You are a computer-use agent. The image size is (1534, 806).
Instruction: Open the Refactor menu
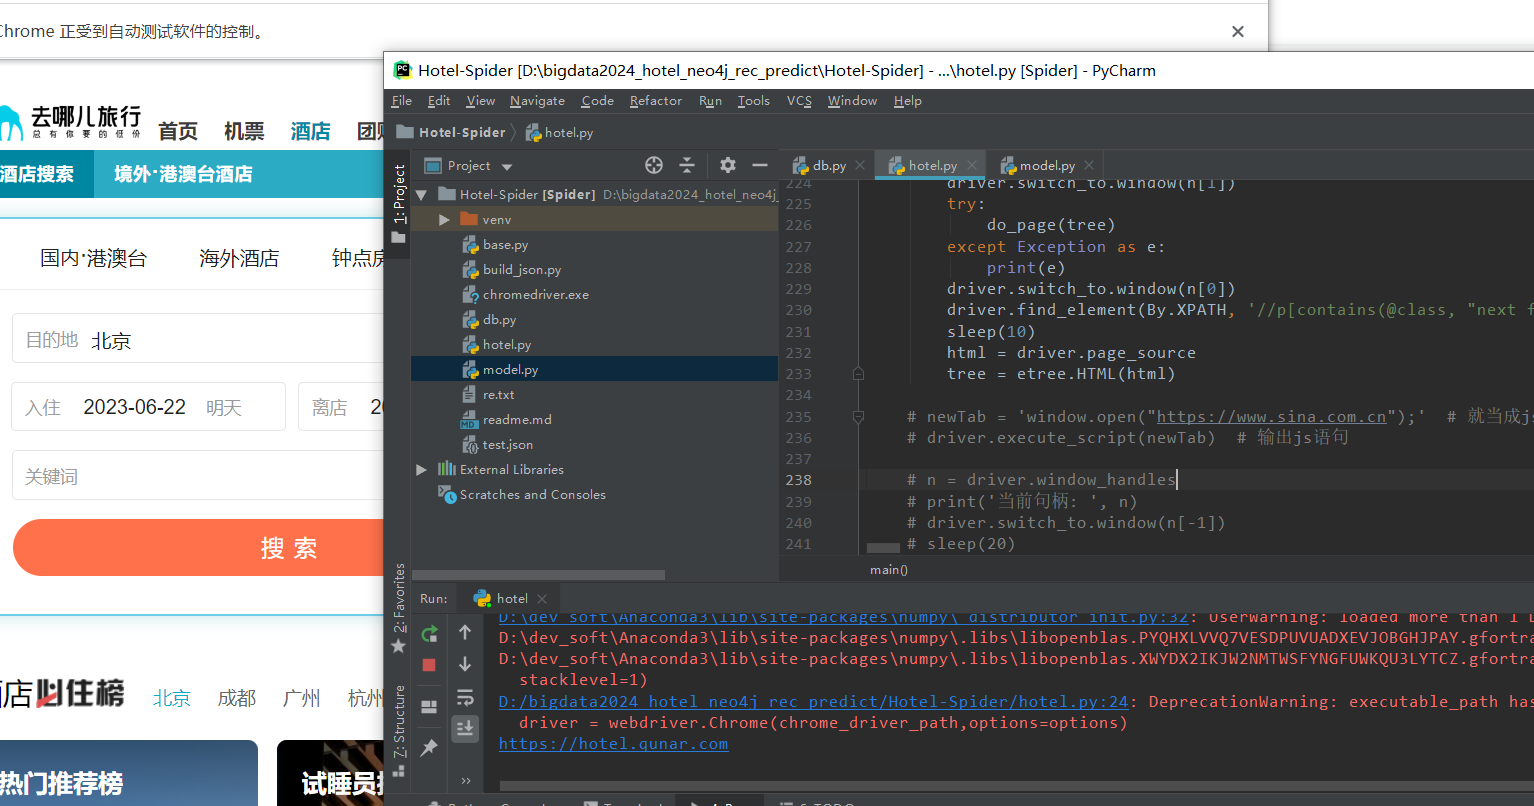[656, 101]
